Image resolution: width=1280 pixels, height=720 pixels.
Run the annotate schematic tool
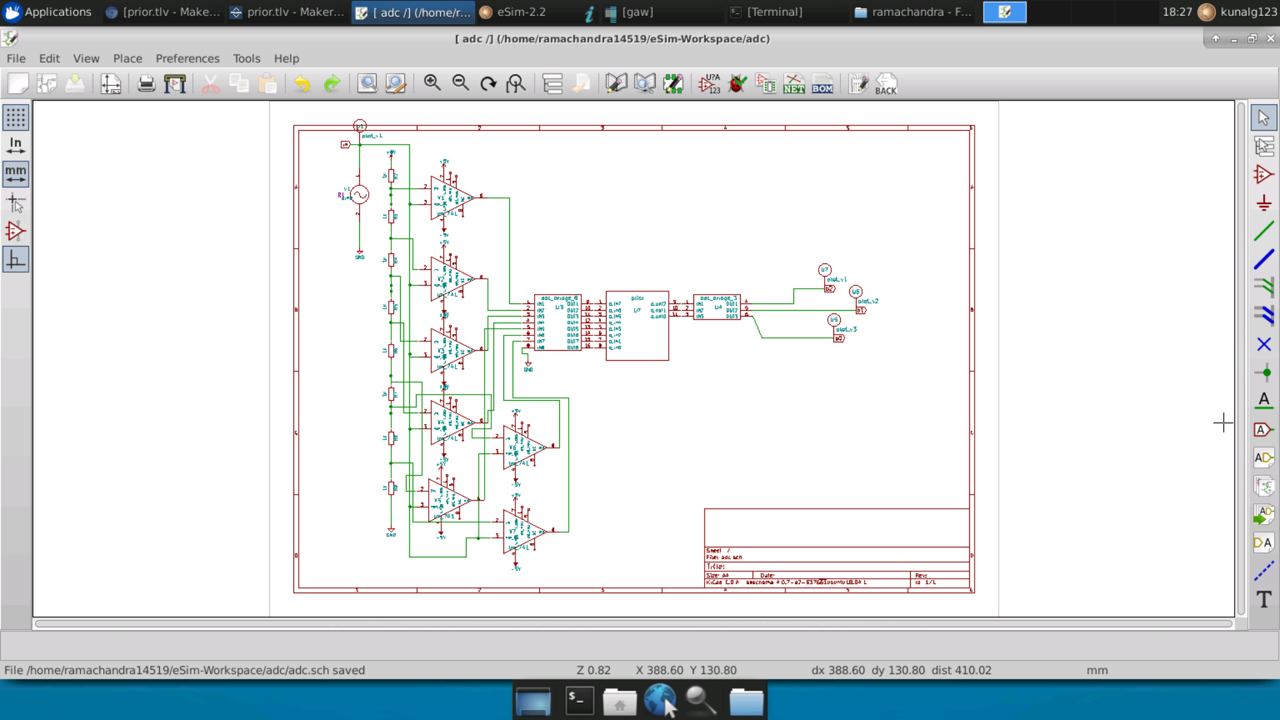(x=710, y=85)
